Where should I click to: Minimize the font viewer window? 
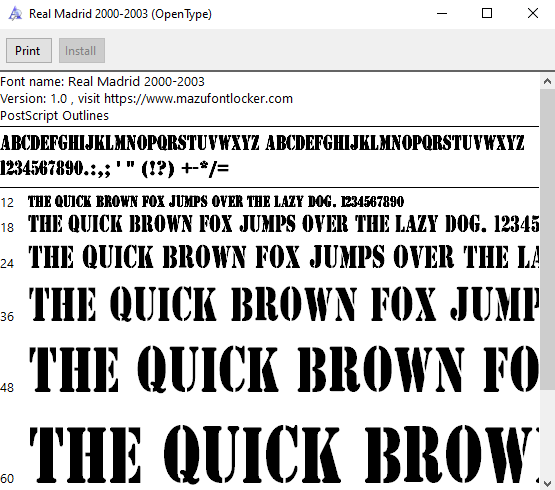(442, 14)
